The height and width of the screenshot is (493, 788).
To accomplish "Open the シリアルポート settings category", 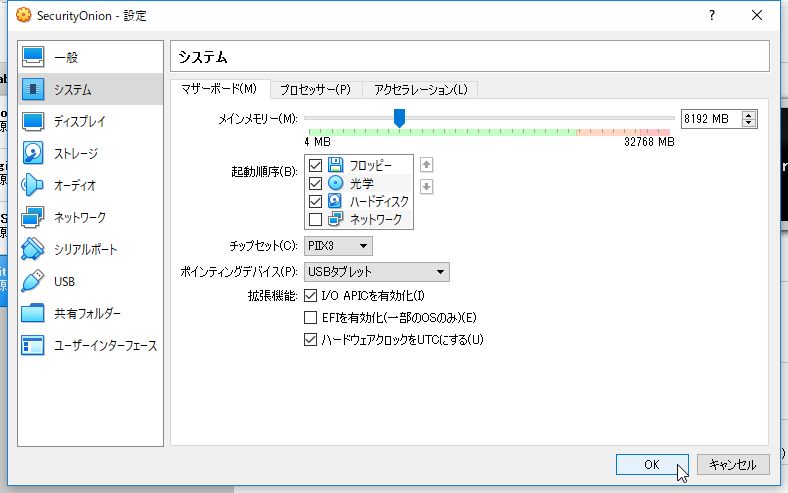I will (90, 249).
